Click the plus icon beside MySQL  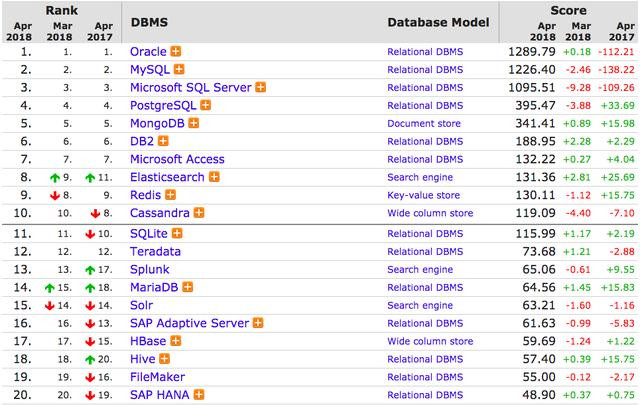tap(180, 69)
